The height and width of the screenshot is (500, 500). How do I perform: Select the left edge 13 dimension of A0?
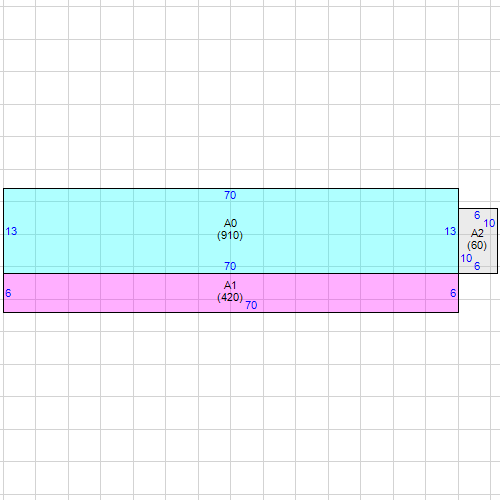tap(11, 231)
